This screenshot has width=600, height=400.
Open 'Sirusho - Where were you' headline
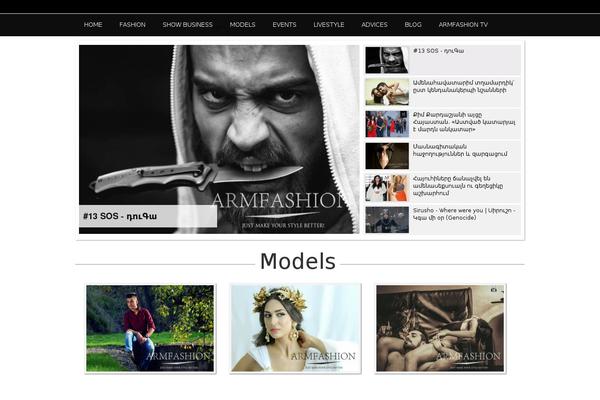point(464,214)
